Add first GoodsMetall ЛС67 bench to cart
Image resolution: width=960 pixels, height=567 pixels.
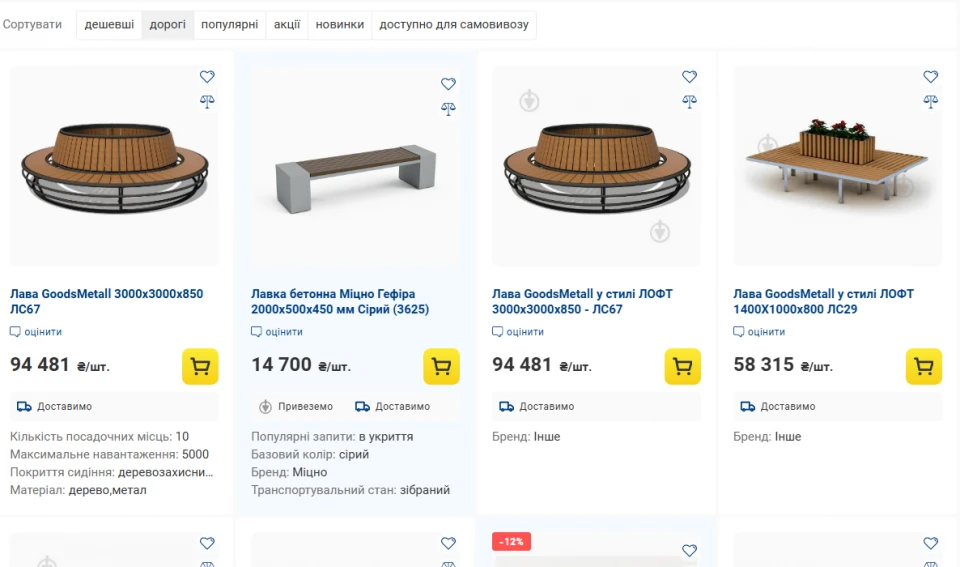click(x=200, y=366)
